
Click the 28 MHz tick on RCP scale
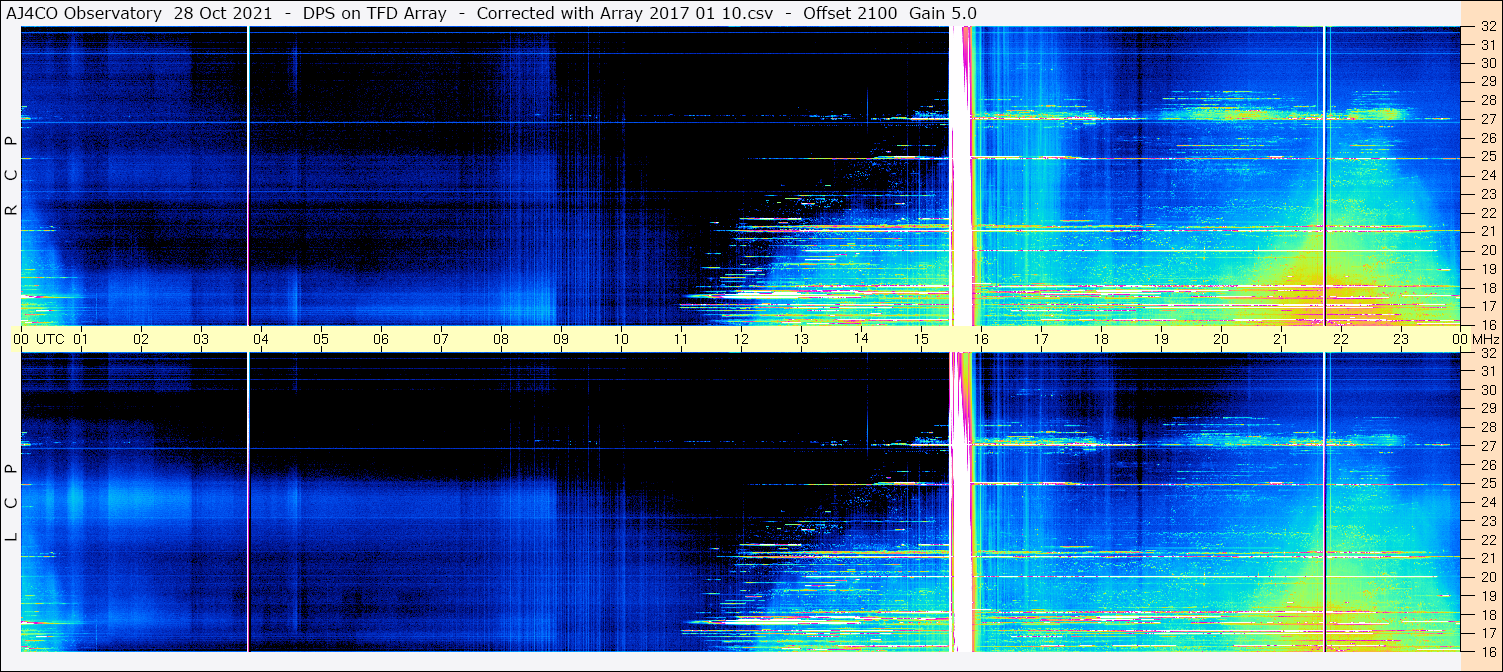1488,101
